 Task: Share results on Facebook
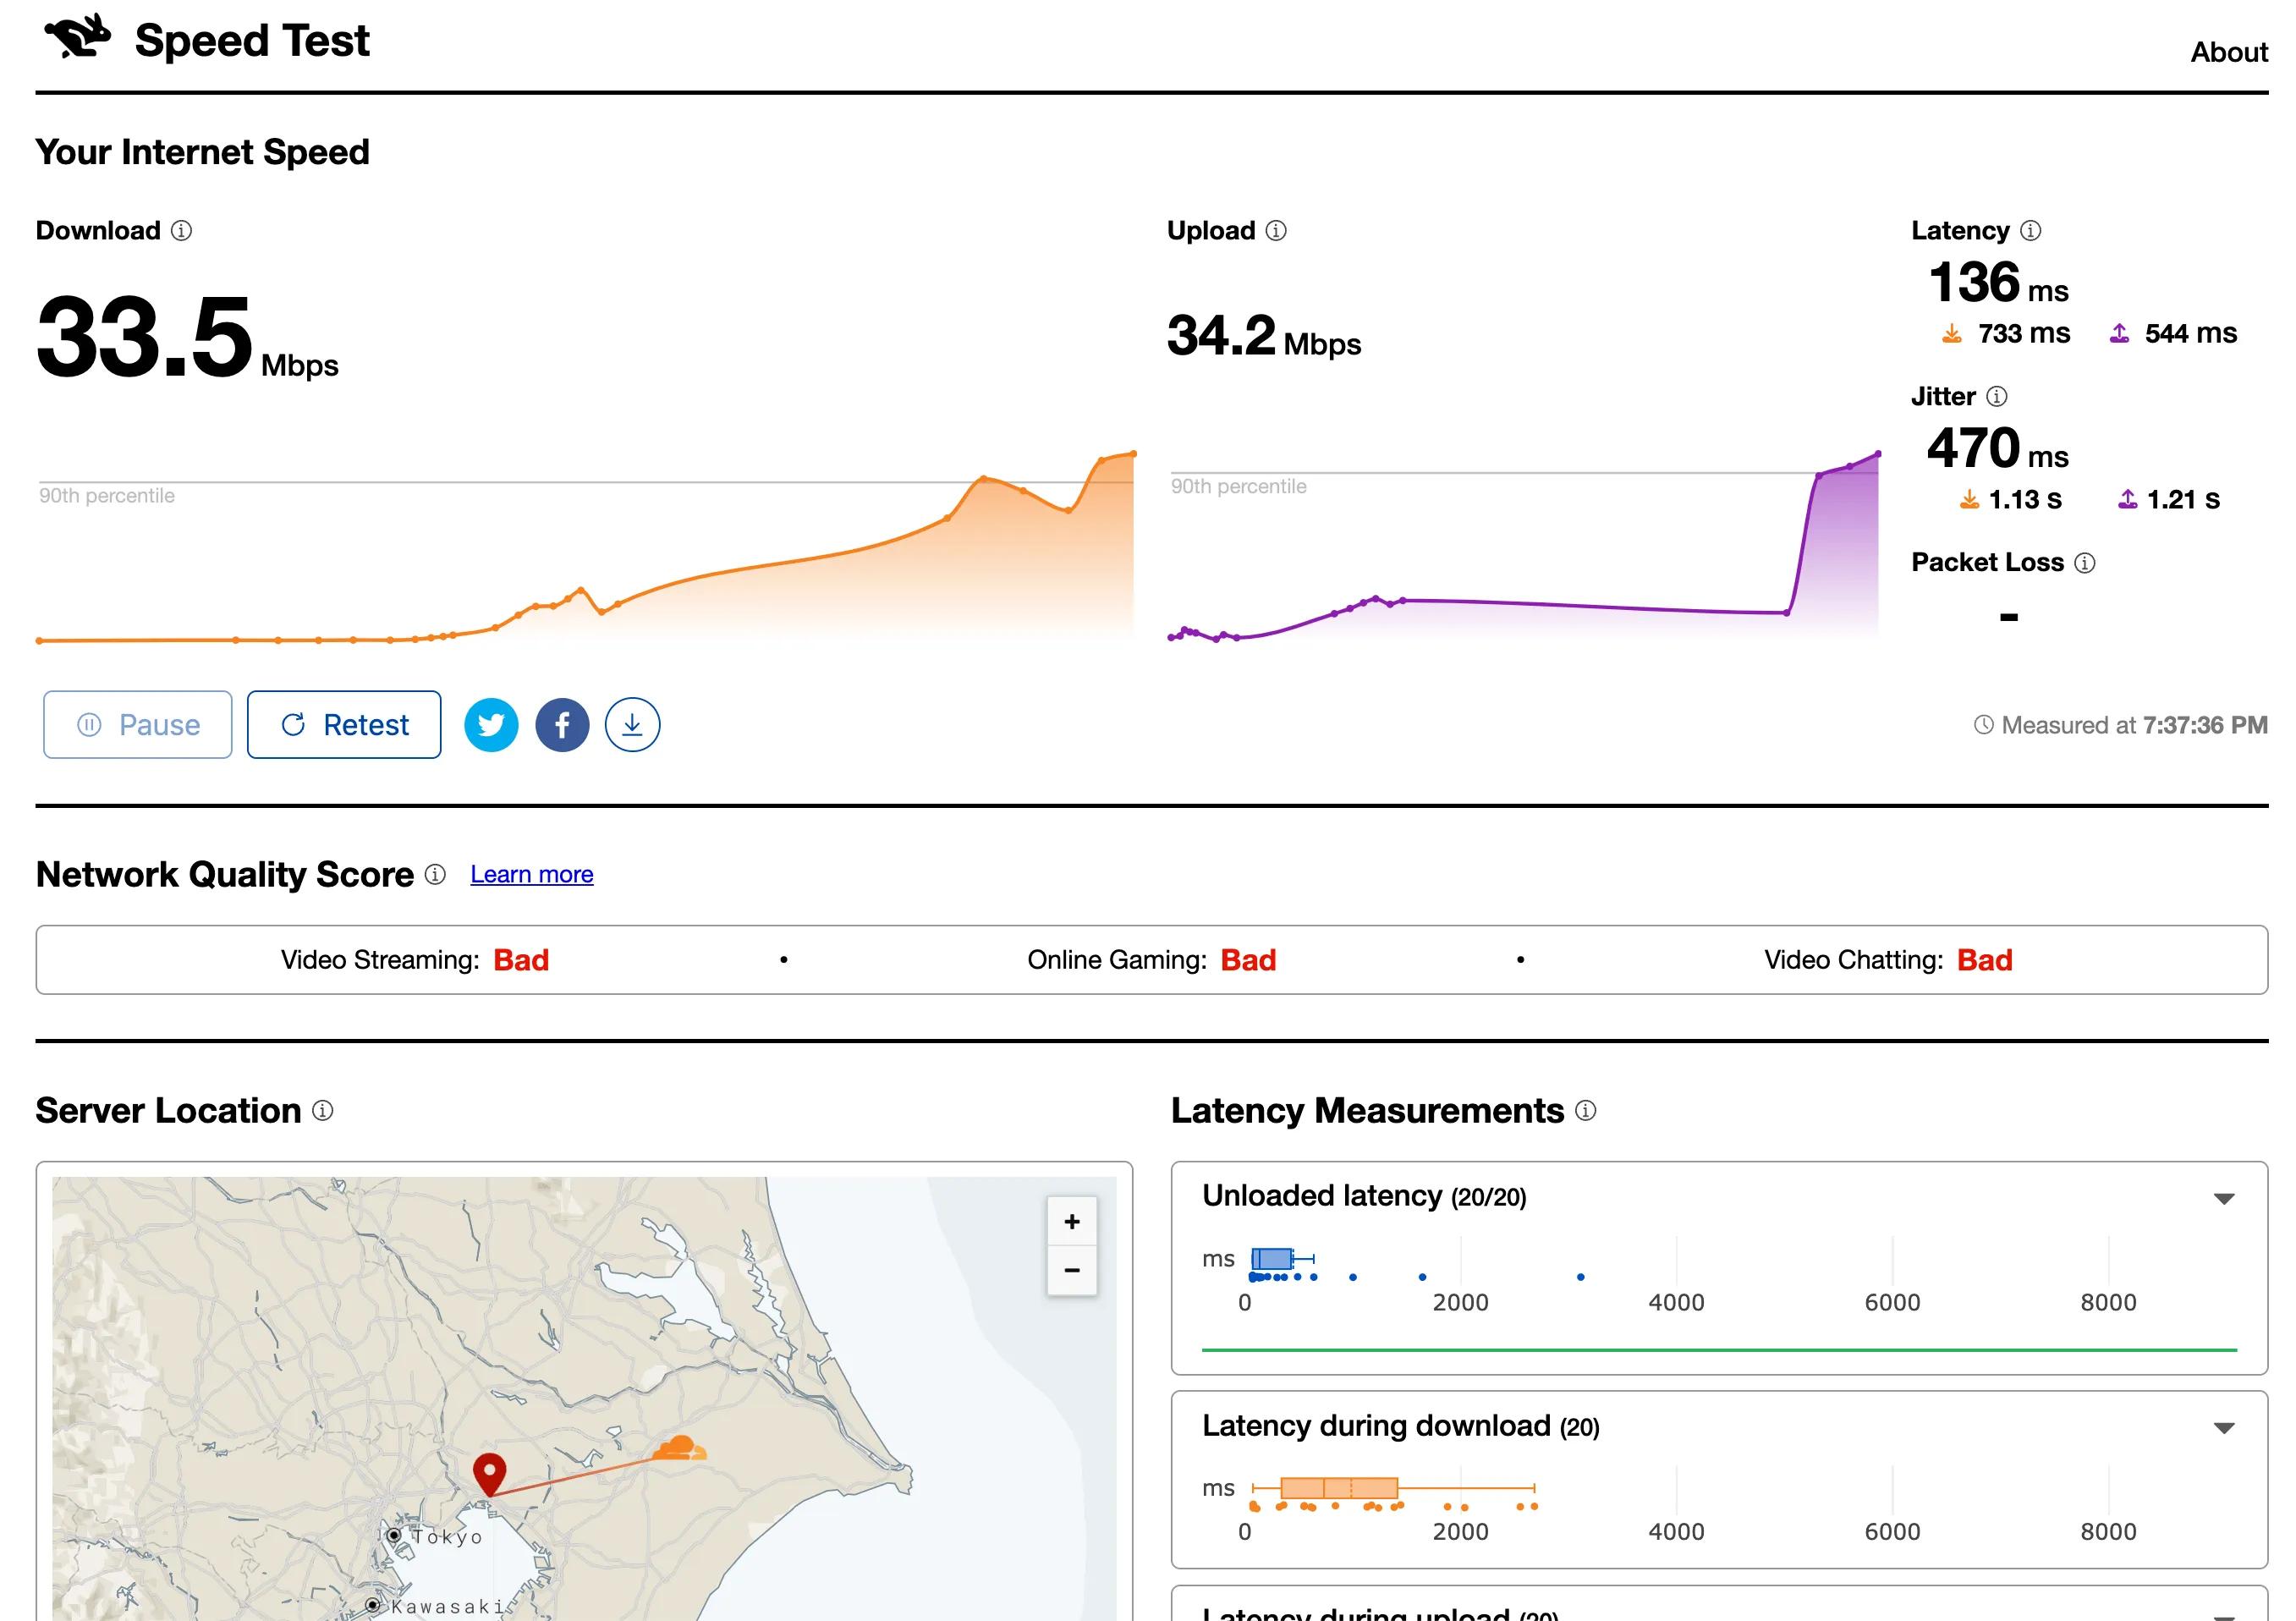[562, 725]
